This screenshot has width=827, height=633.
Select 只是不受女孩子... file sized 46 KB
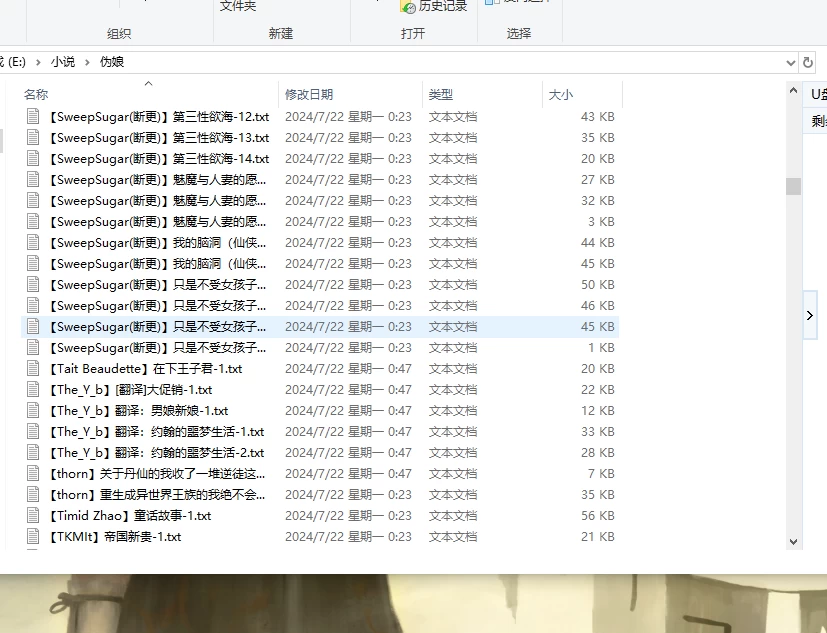coord(320,306)
